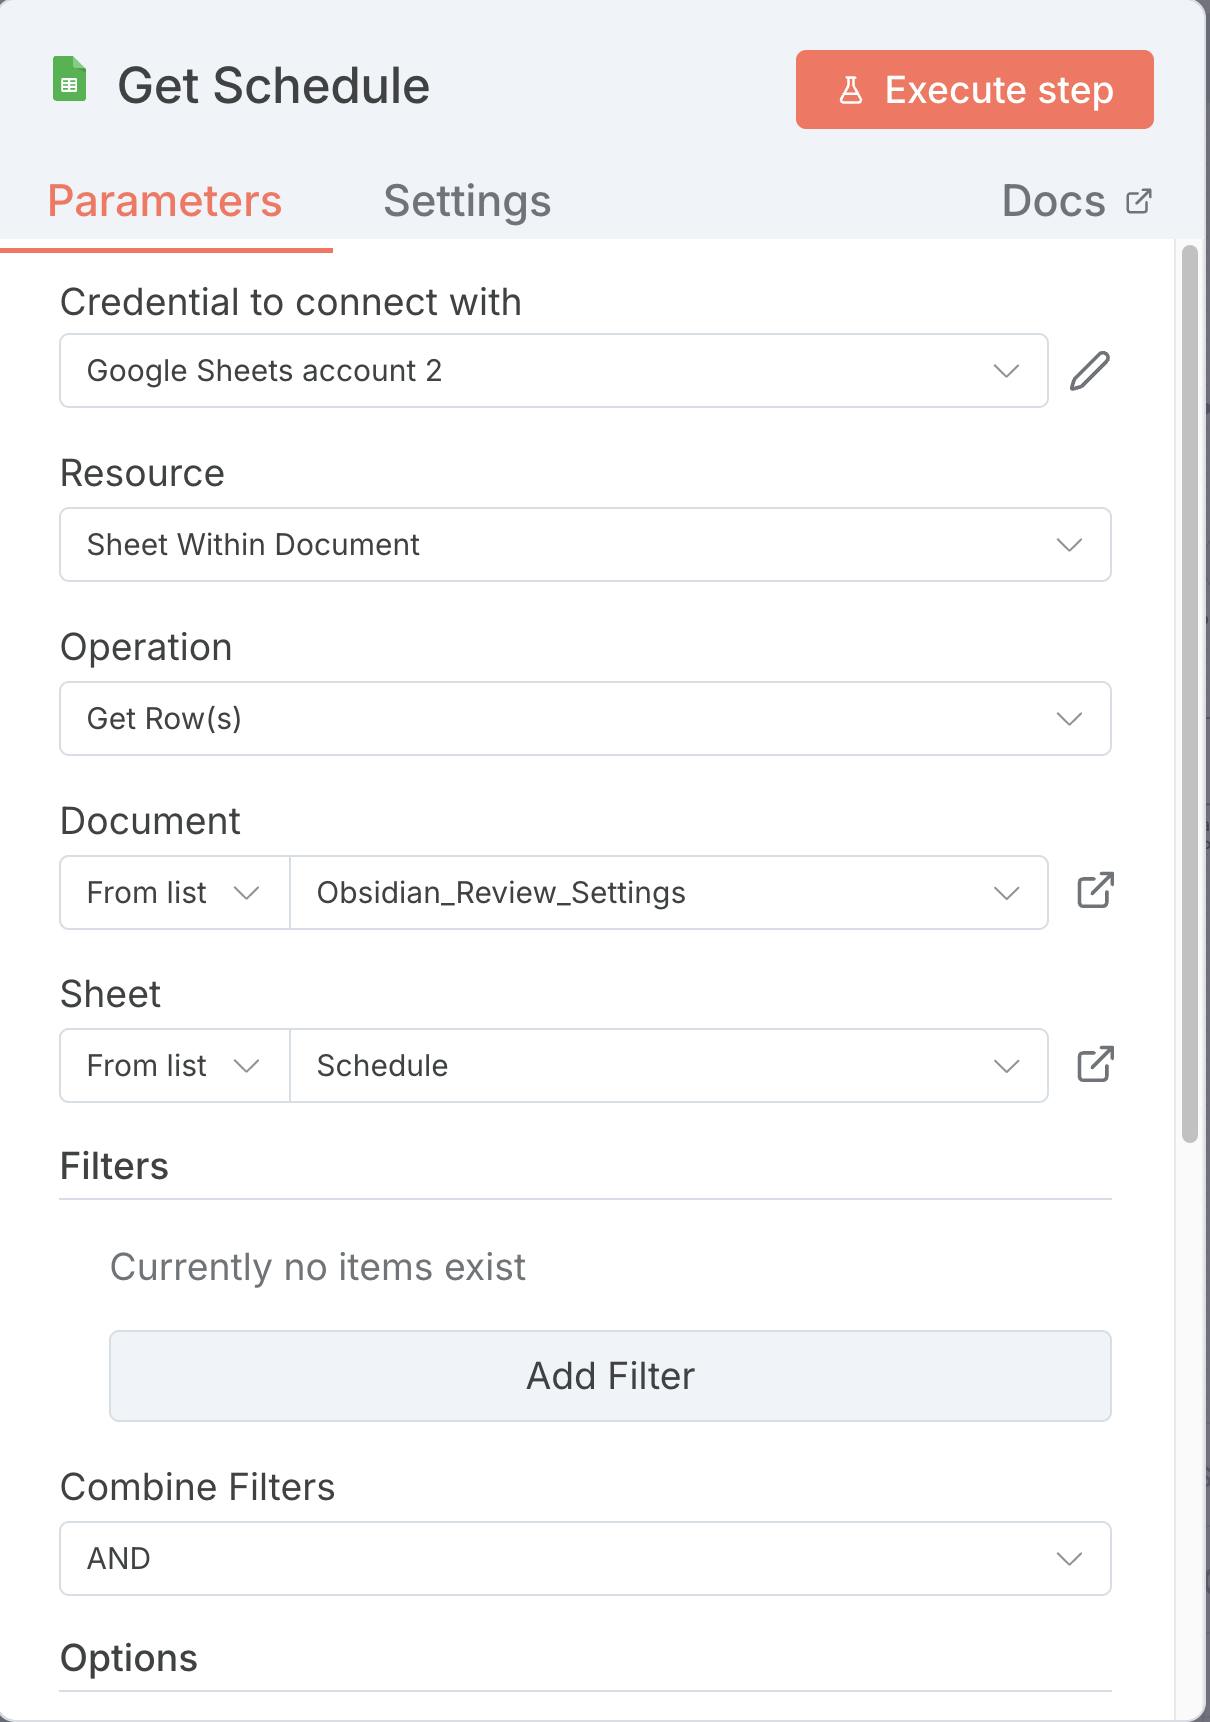Open the Resource dropdown
Image resolution: width=1210 pixels, height=1722 pixels.
click(585, 545)
